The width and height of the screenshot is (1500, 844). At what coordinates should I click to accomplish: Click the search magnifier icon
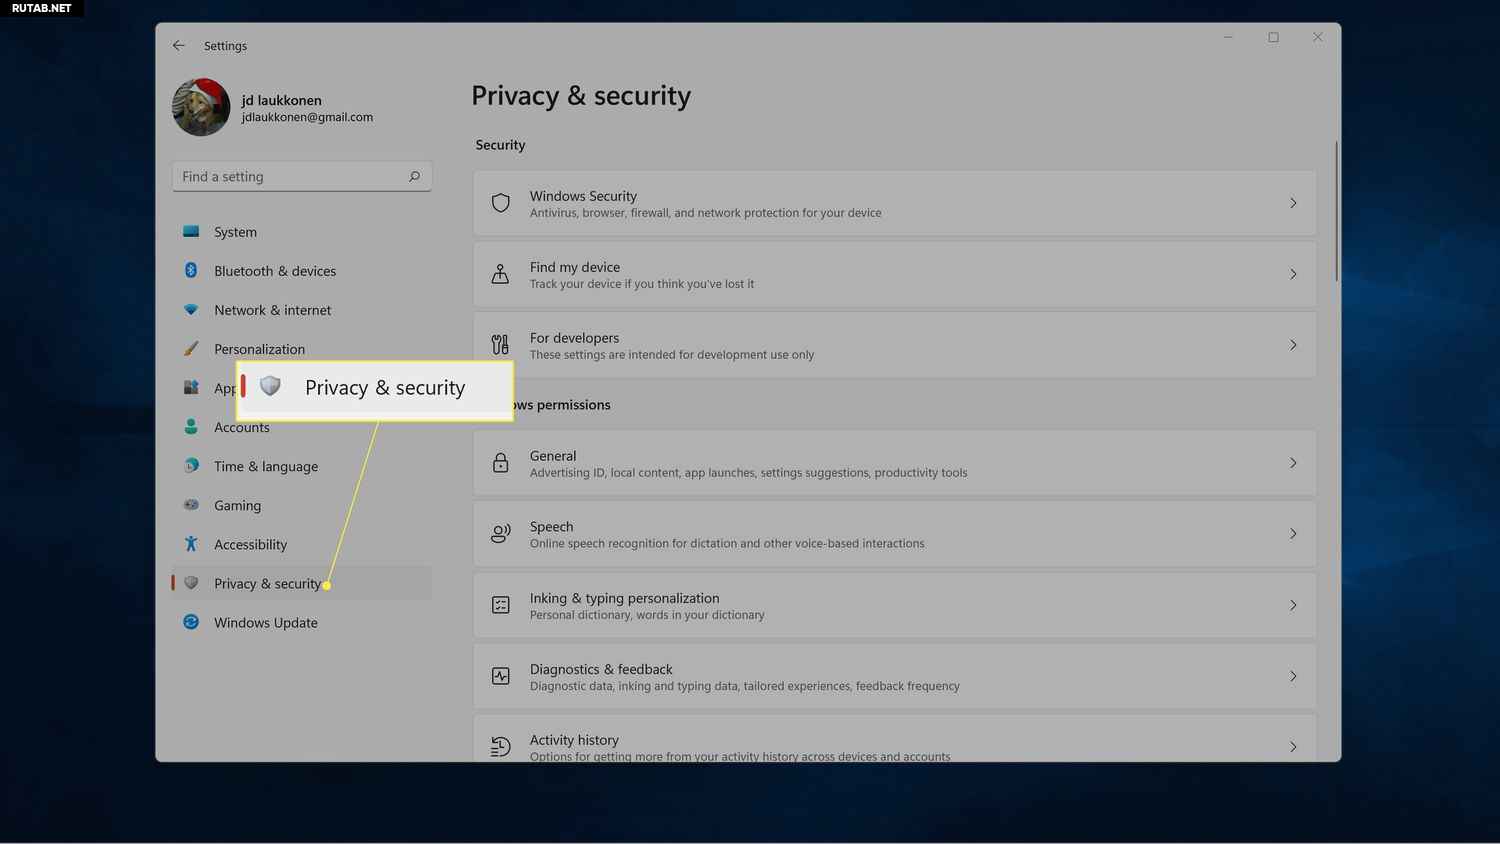414,176
